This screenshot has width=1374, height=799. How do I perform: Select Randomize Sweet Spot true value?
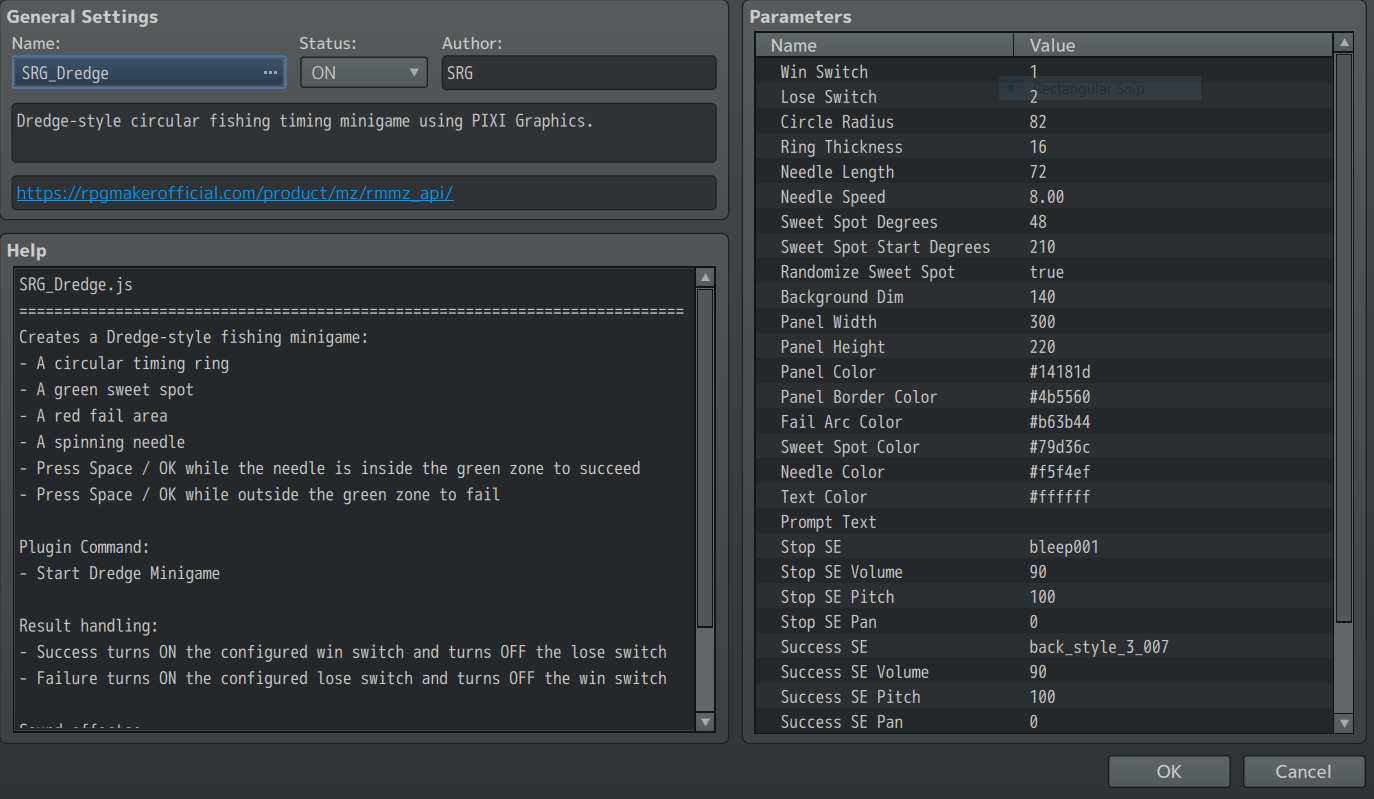tap(1046, 272)
